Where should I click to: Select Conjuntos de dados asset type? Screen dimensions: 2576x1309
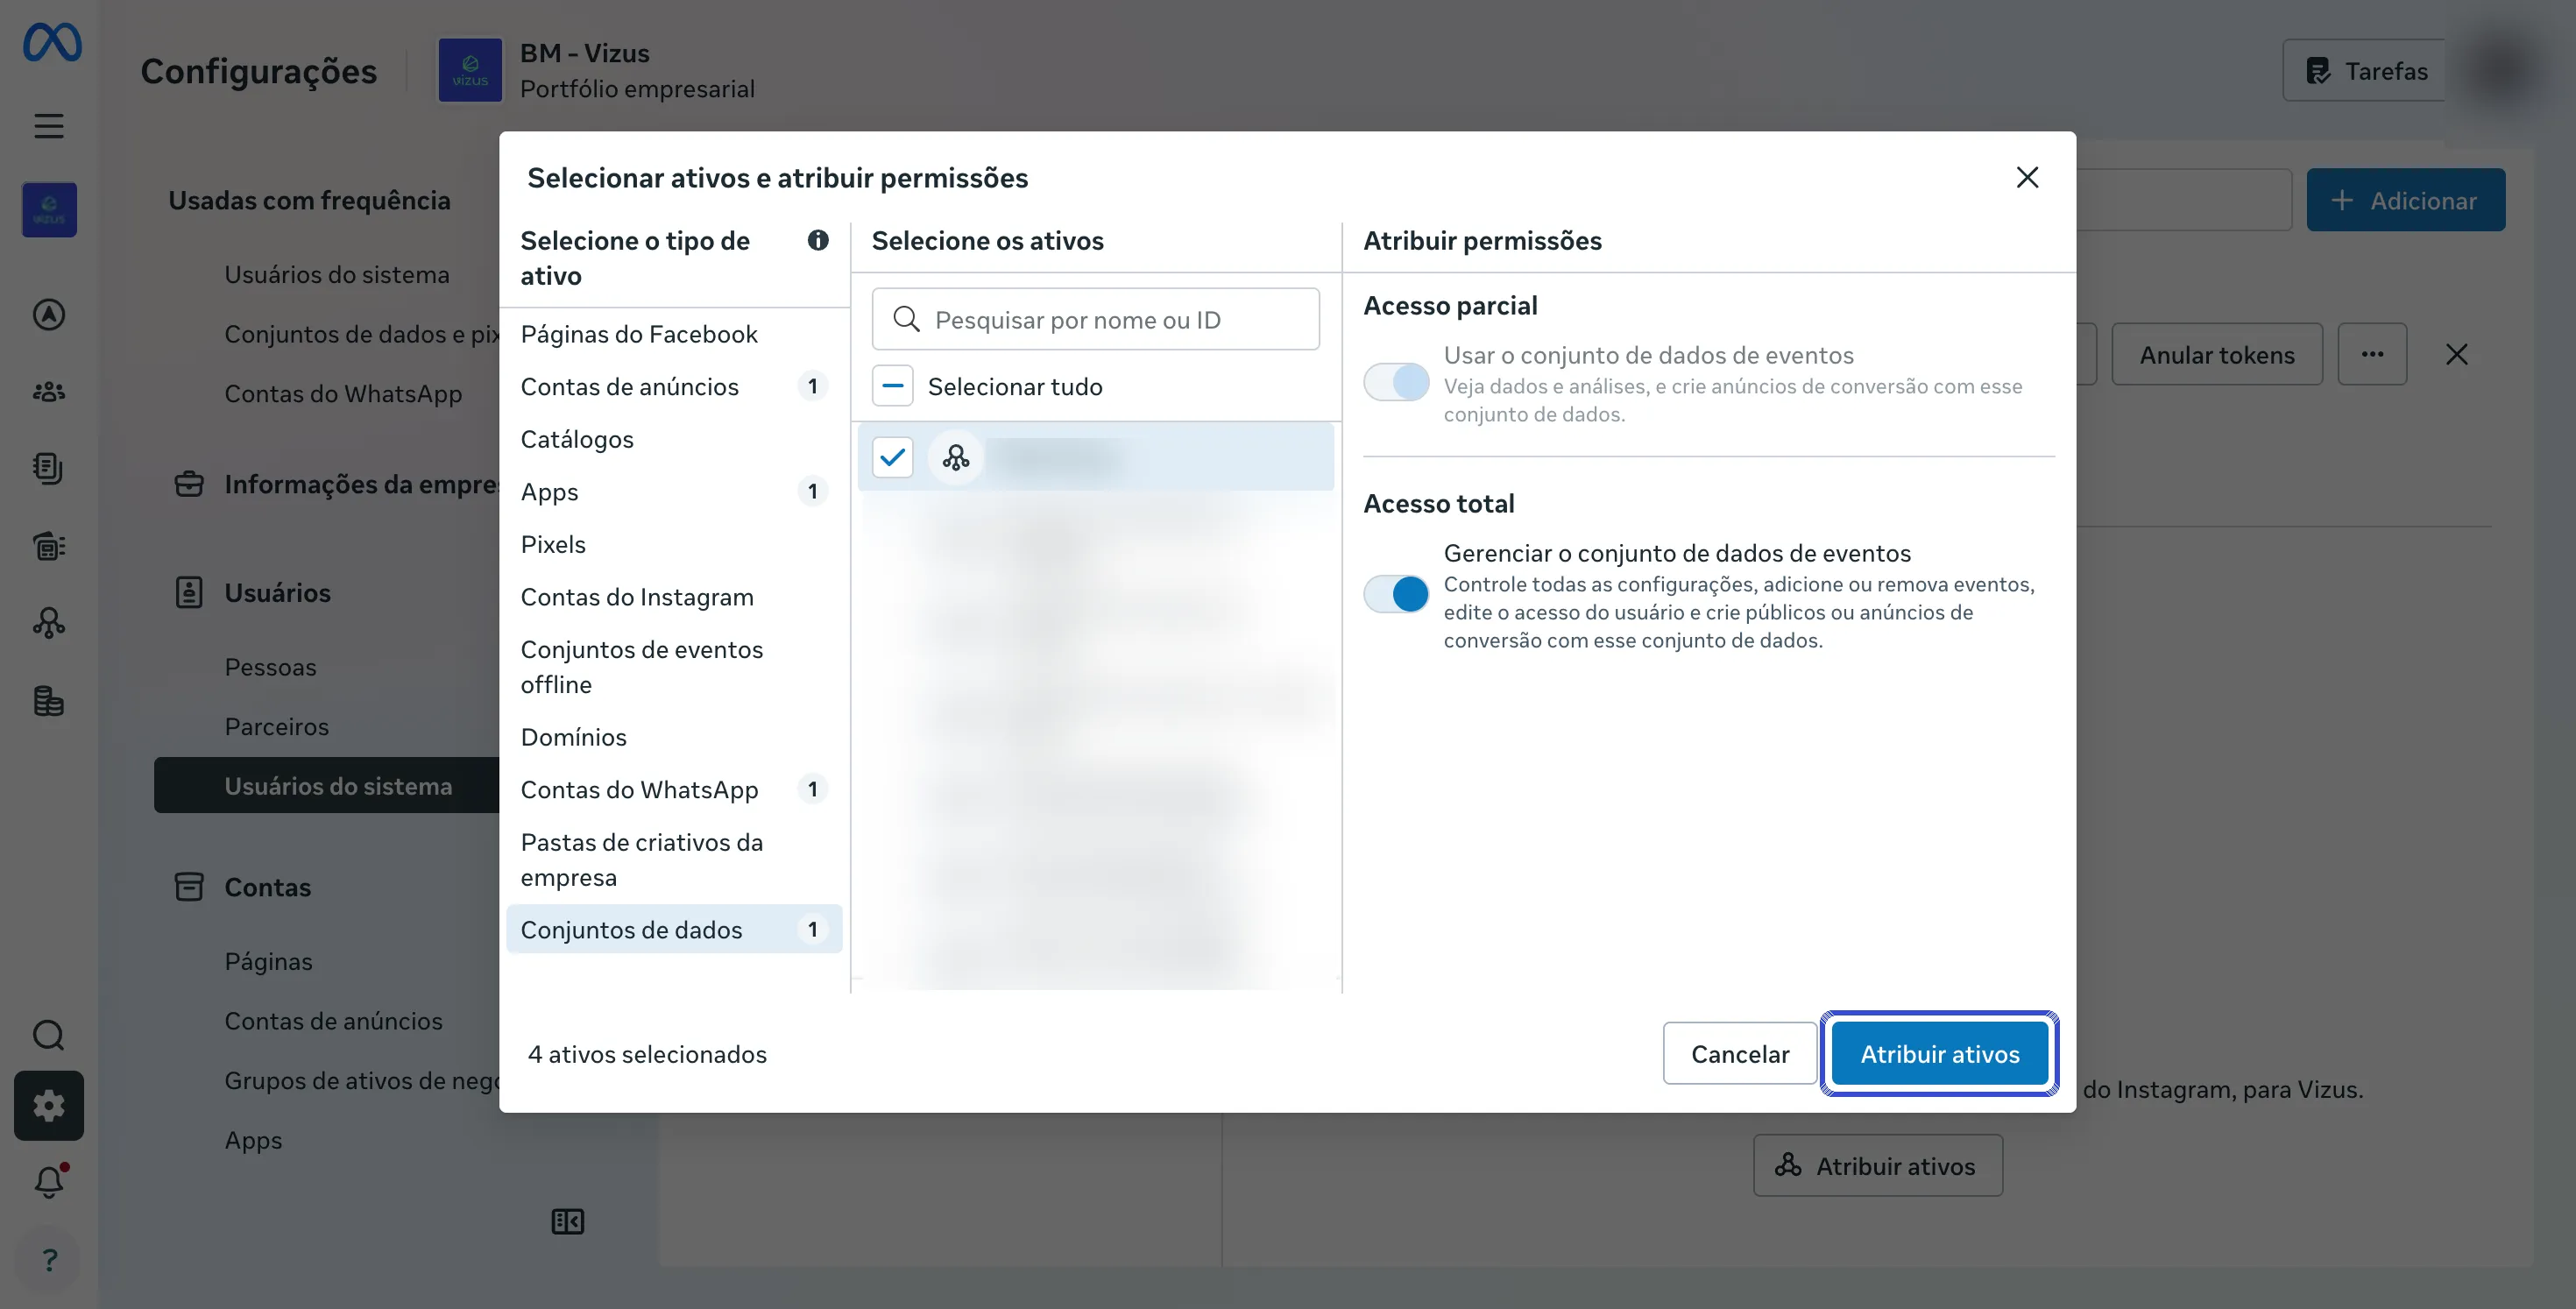(x=674, y=930)
